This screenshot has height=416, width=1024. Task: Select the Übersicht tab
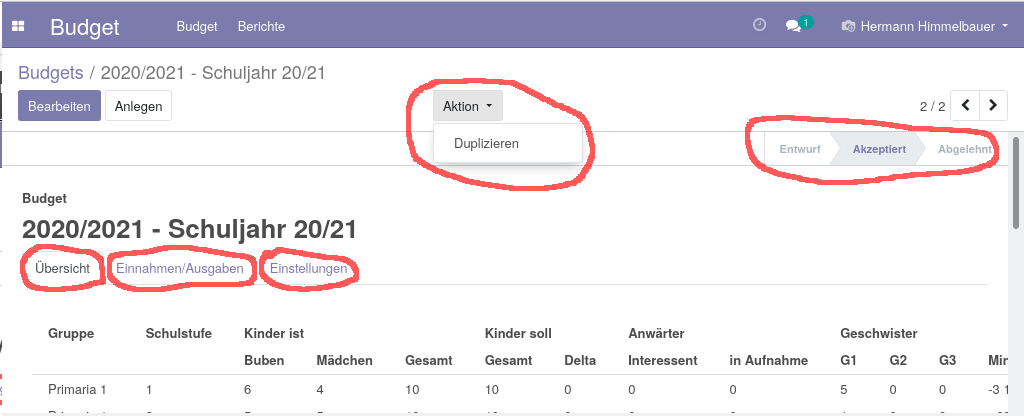[63, 268]
